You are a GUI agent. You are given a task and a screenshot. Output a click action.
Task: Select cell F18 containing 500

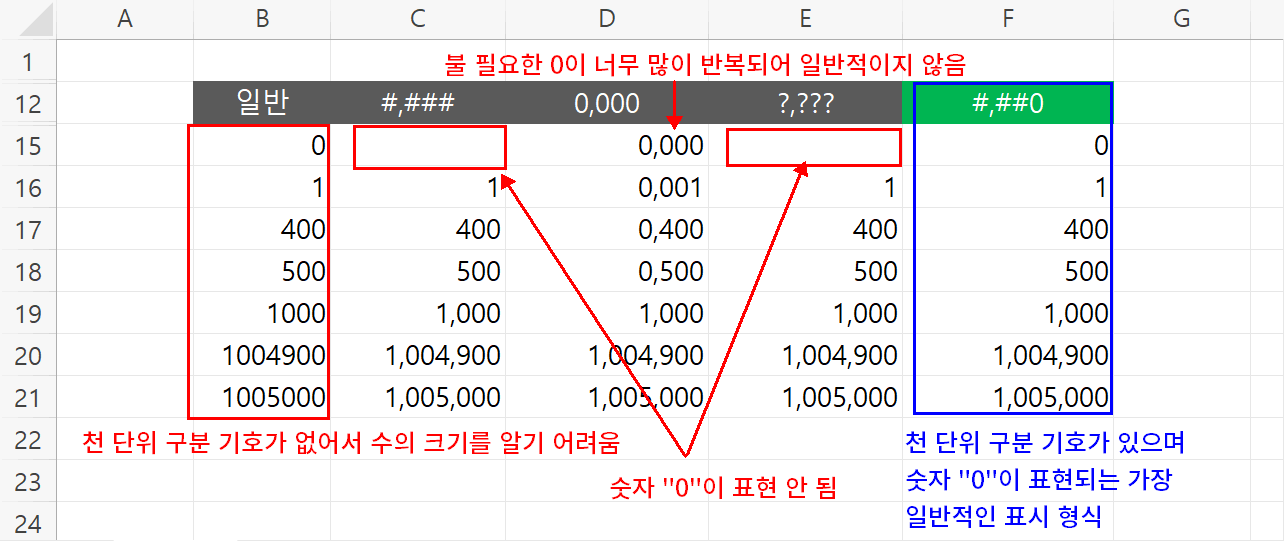1007,271
